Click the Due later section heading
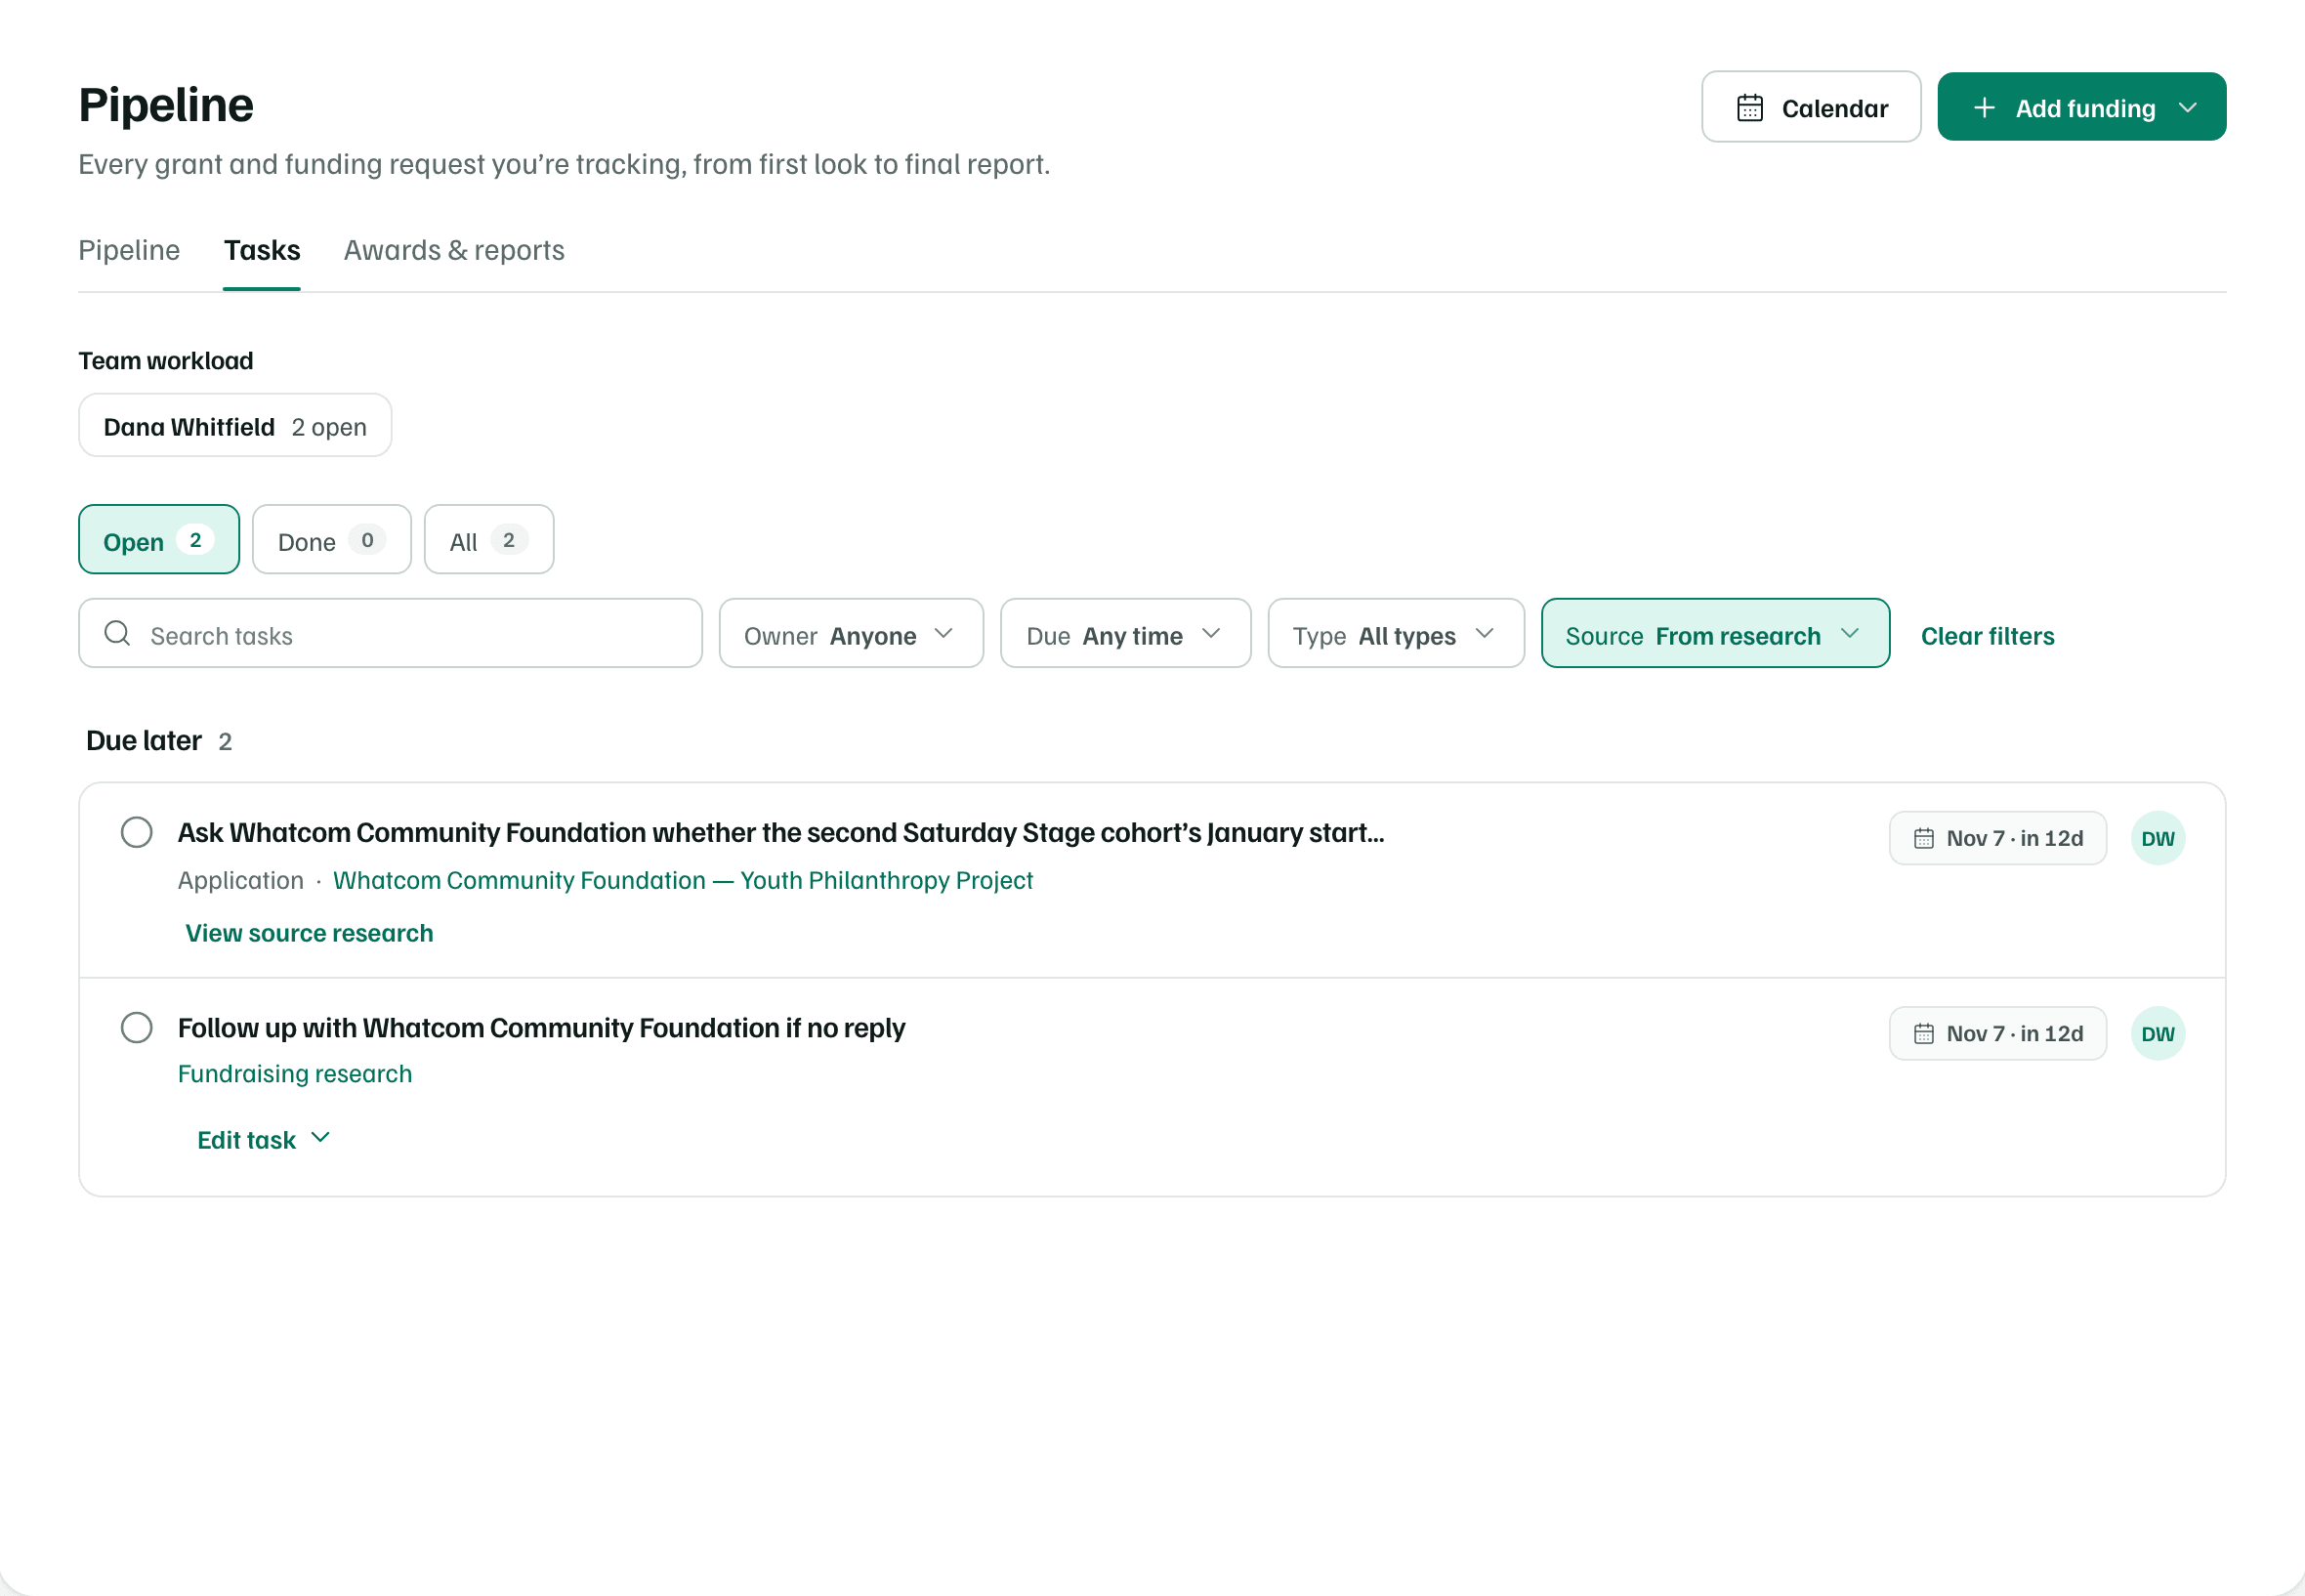Viewport: 2305px width, 1596px height. point(144,741)
